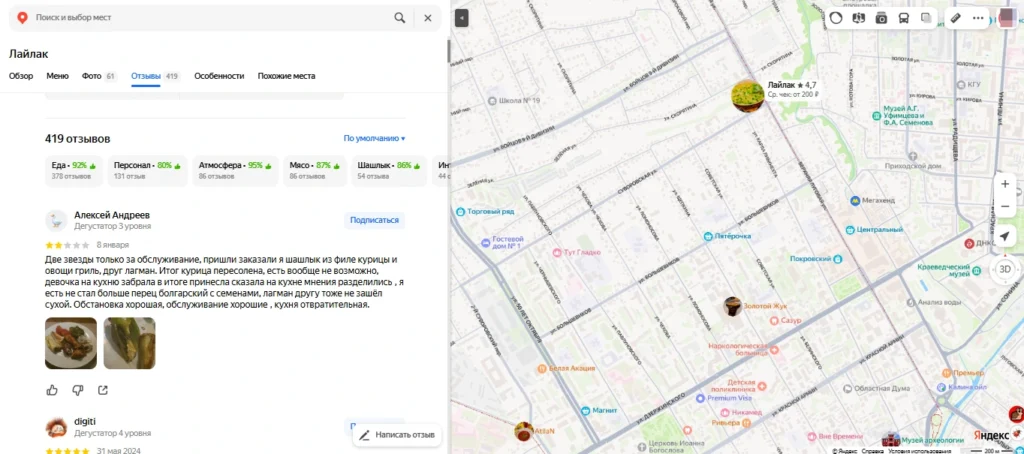Collapse the side panel with arrow button
1024x454 pixels.
point(462,18)
